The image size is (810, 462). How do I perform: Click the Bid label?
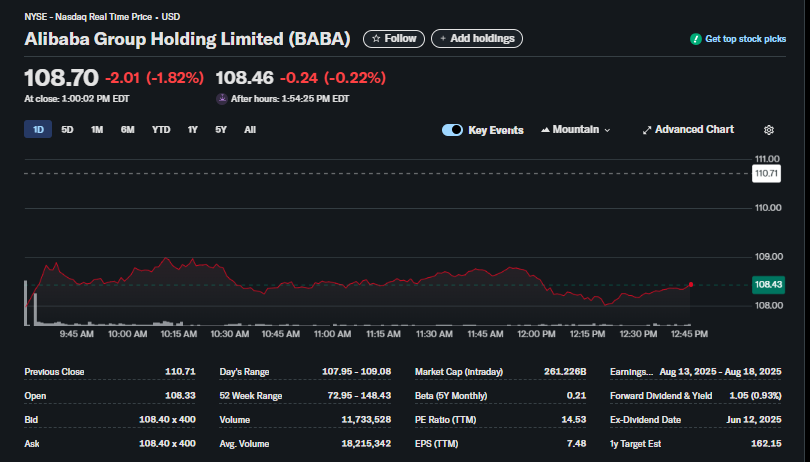pyautogui.click(x=31, y=420)
